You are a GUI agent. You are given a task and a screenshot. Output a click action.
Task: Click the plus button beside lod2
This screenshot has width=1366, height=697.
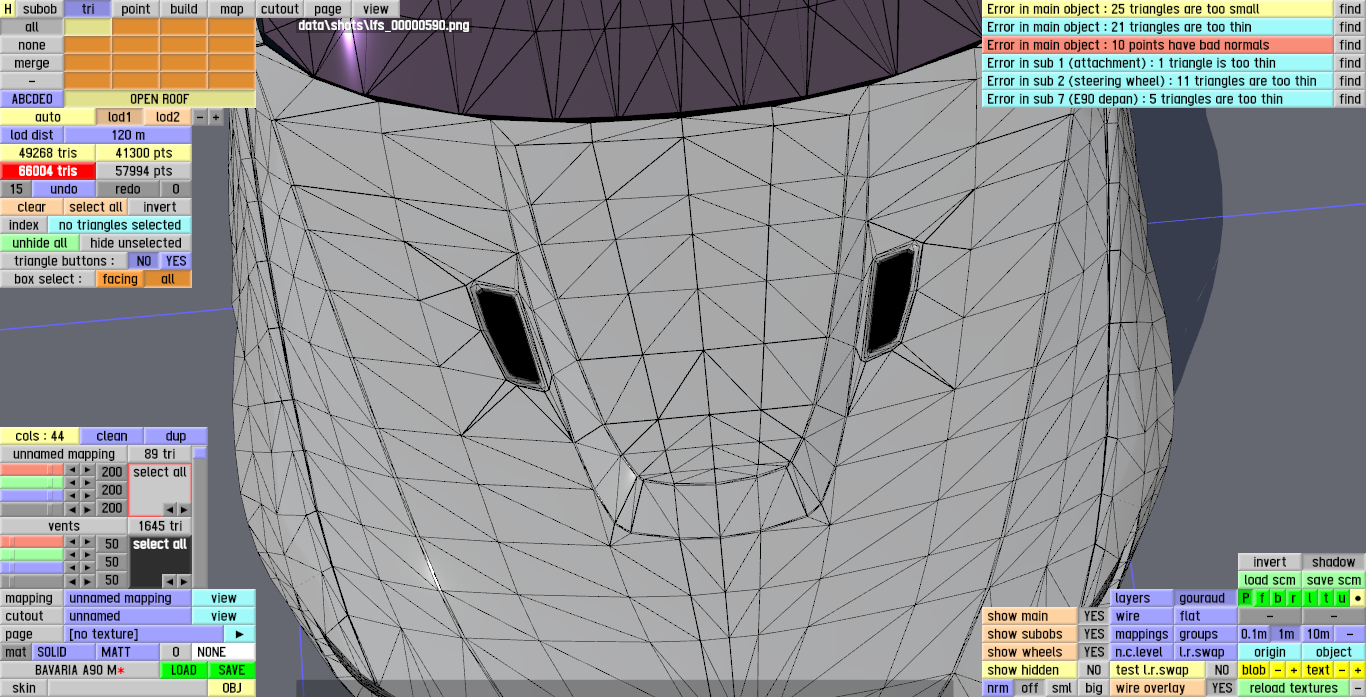coord(215,117)
